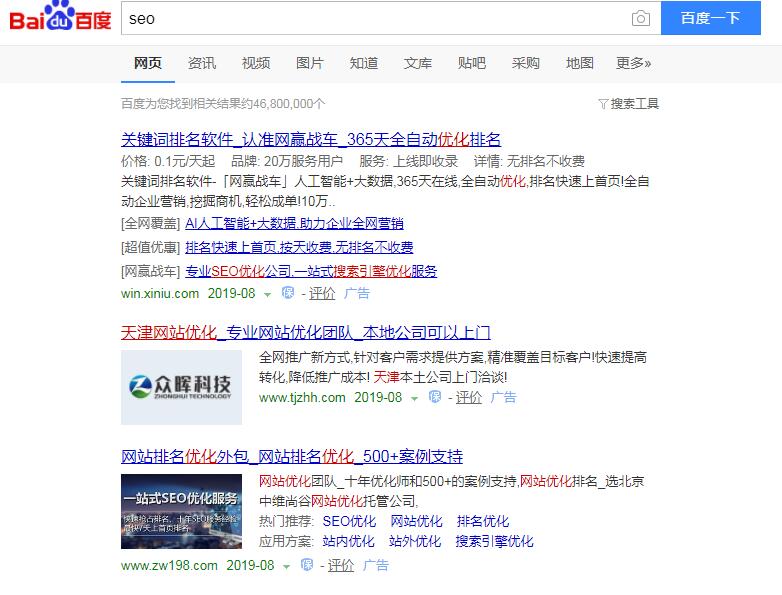Screen dimensions: 782x595
Task: Open the guarantee badge beside win.xiniu.com
Action: pos(288,292)
